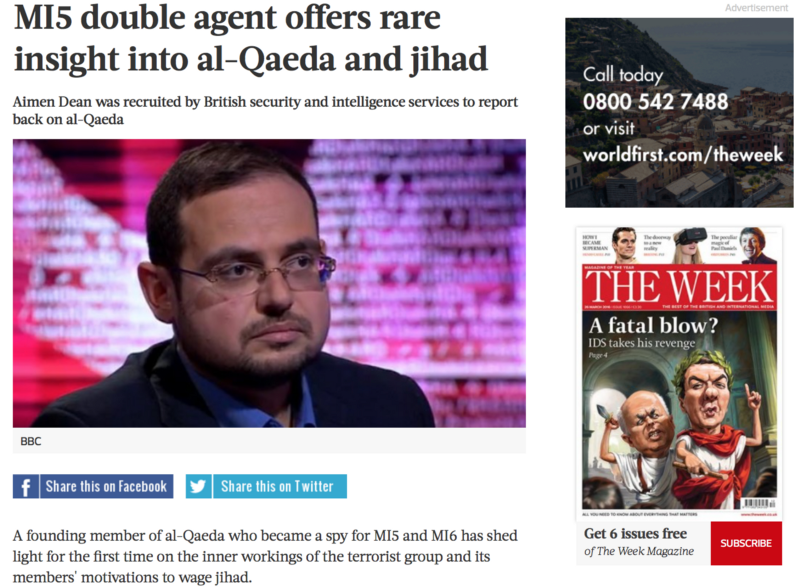This screenshot has height=588, width=800.
Task: Click the THE WEEK red masthead logo
Action: 679,286
